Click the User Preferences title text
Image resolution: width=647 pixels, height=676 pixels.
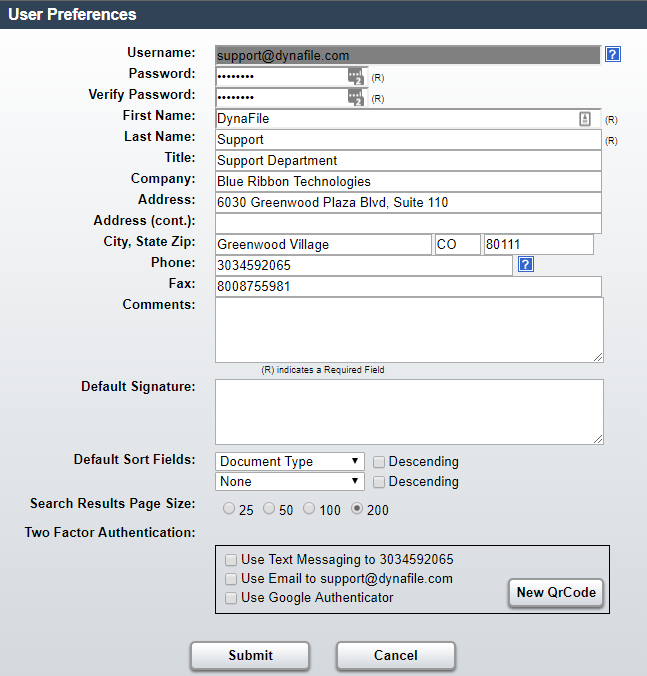(x=72, y=15)
